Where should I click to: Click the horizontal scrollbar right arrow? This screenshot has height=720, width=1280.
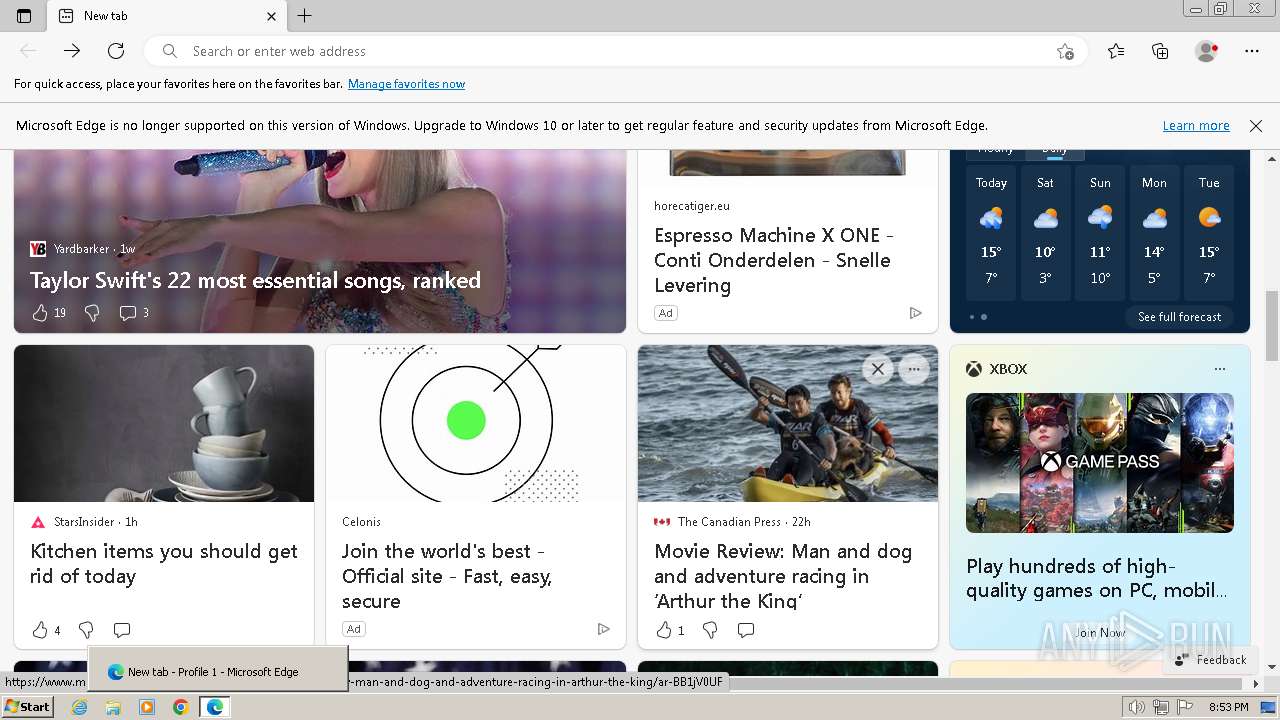point(1257,684)
